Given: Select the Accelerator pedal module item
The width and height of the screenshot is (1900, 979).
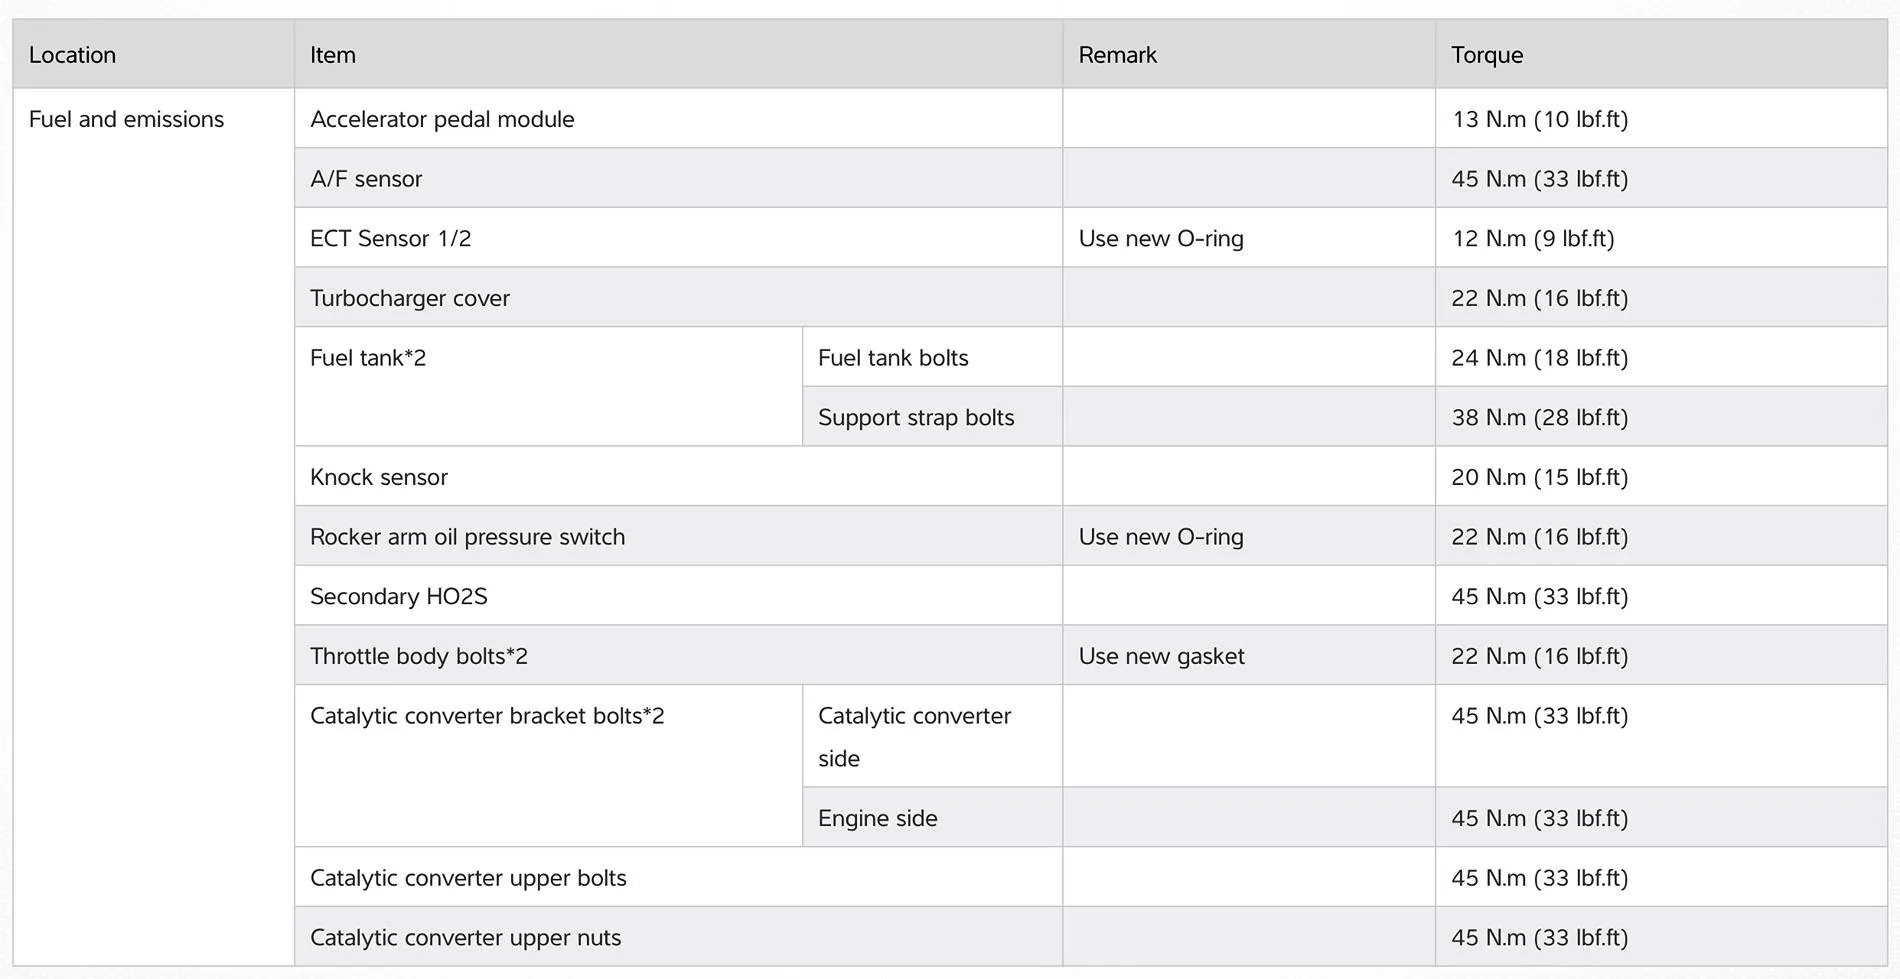Looking at the screenshot, I should 442,119.
